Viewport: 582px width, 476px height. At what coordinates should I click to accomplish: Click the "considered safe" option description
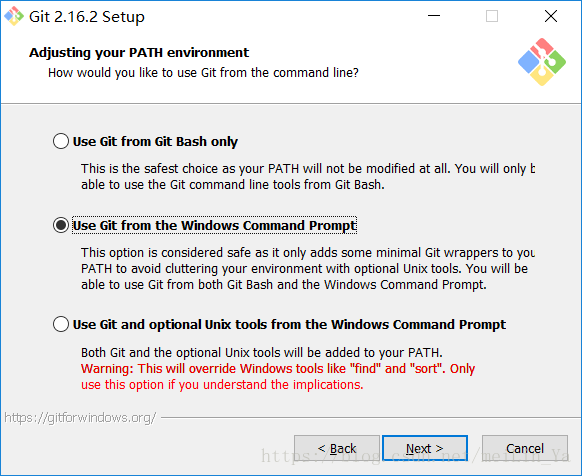pos(308,268)
